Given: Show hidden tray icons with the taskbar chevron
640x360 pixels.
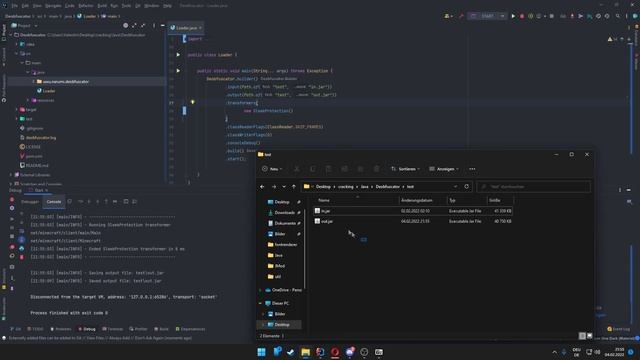Looking at the screenshot, I should point(554,352).
